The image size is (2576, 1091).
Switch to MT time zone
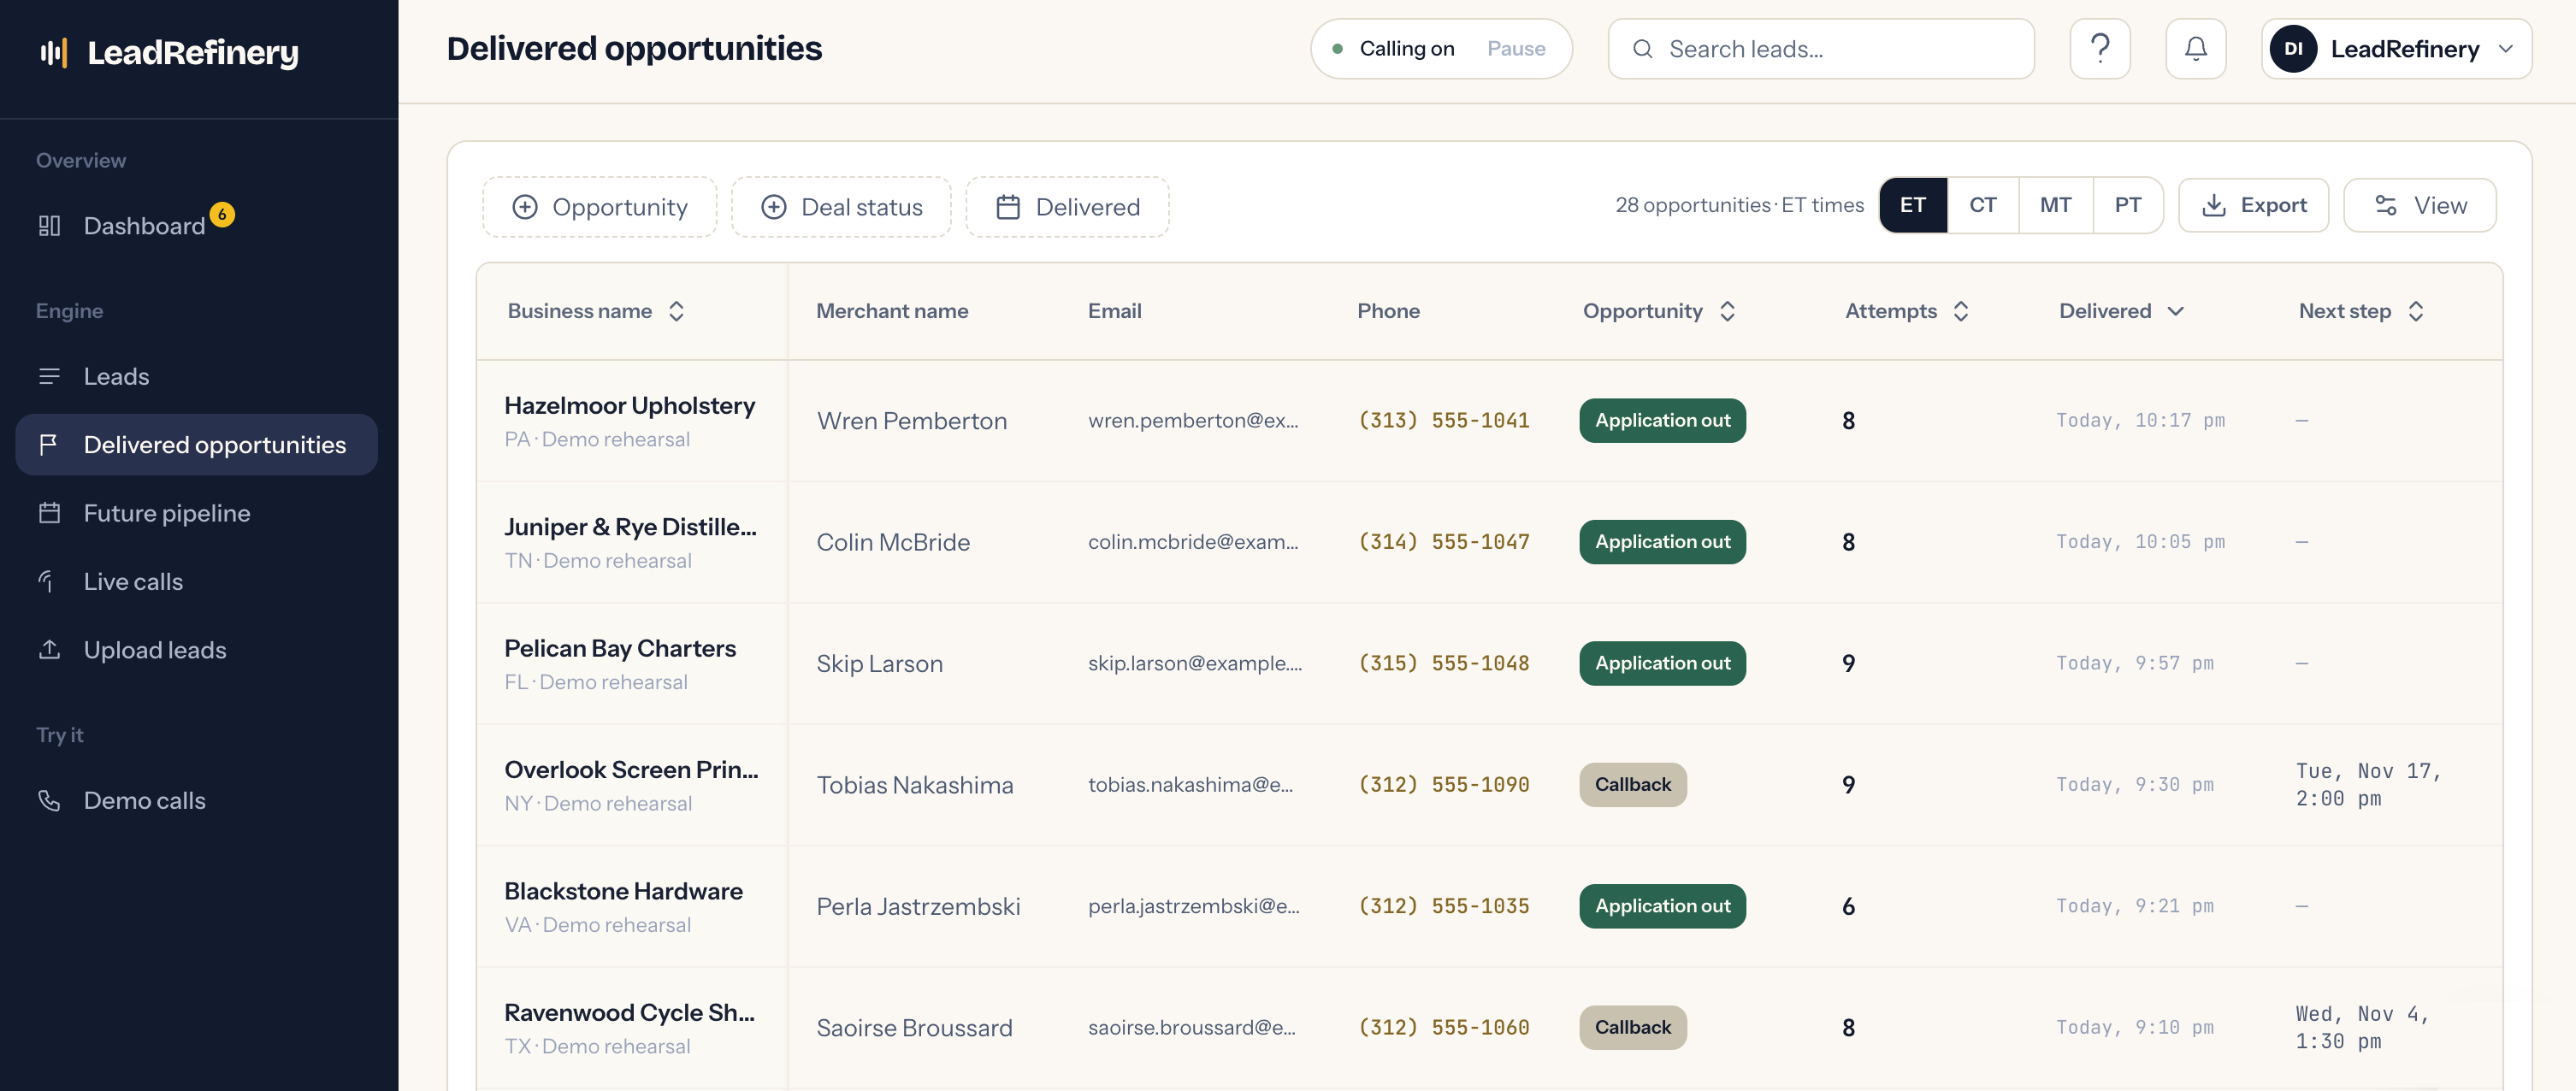pos(2055,205)
